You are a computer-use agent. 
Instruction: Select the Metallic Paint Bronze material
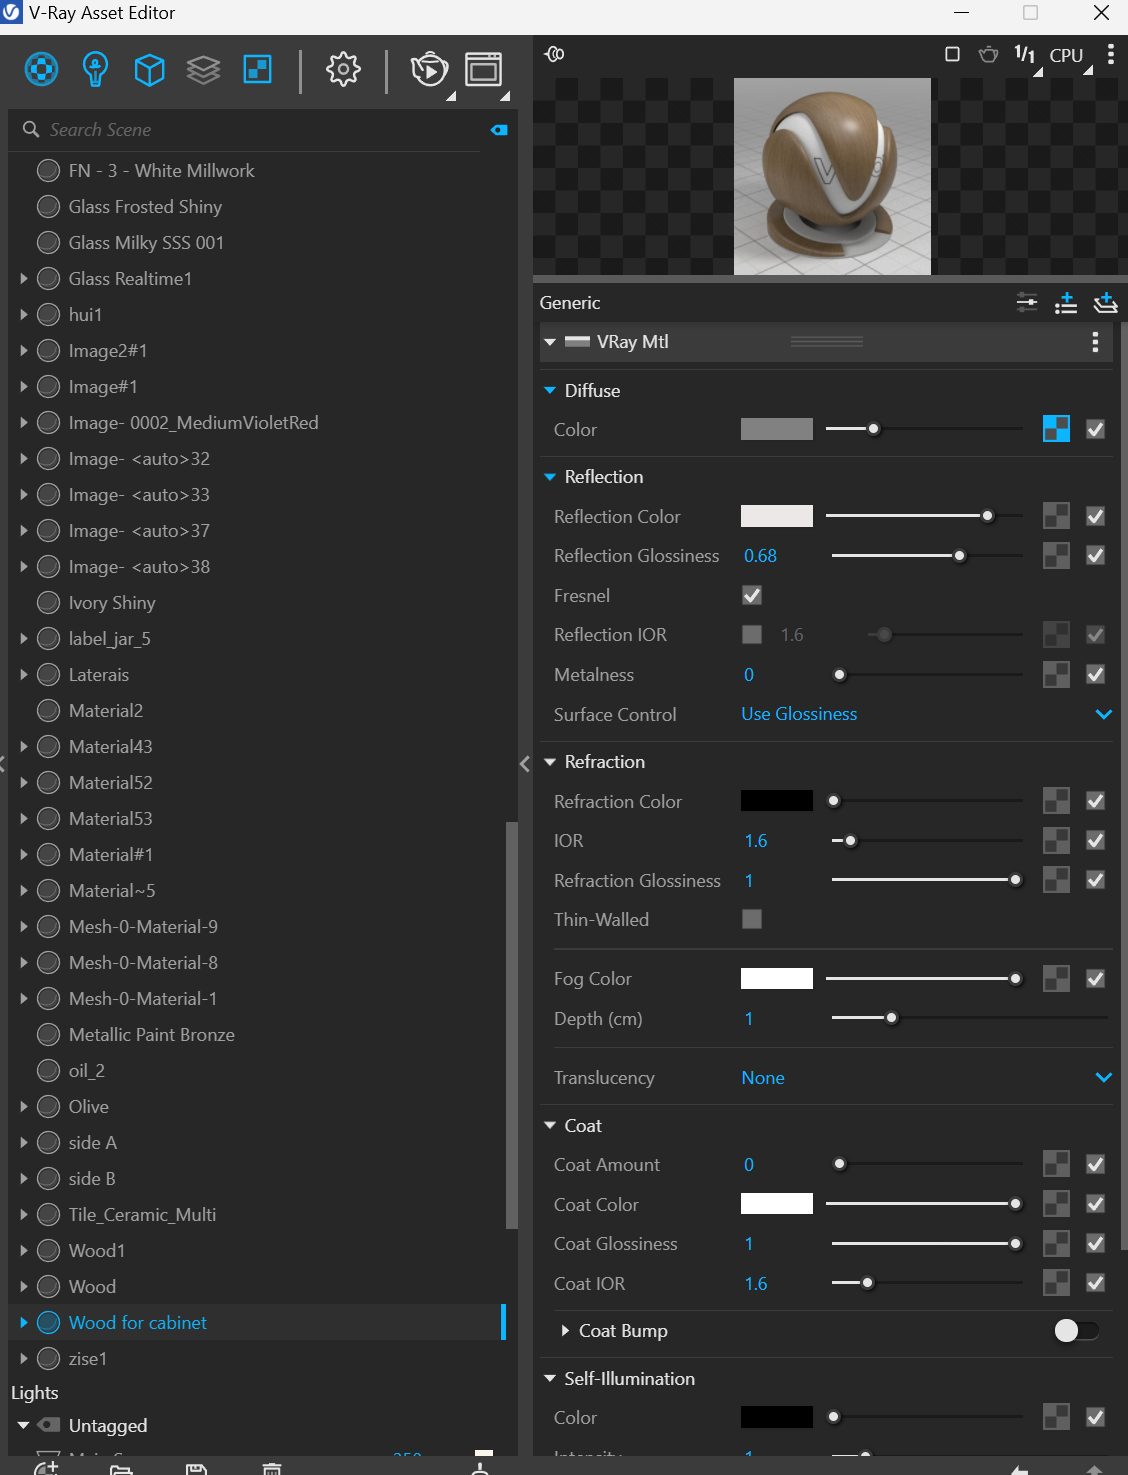tap(152, 1035)
